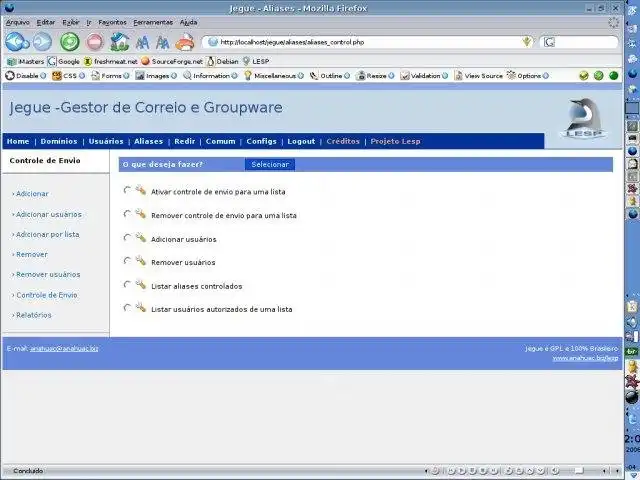Viewport: 640px width, 480px height.
Task: Click View Source in the developer toolbar
Action: tap(479, 76)
